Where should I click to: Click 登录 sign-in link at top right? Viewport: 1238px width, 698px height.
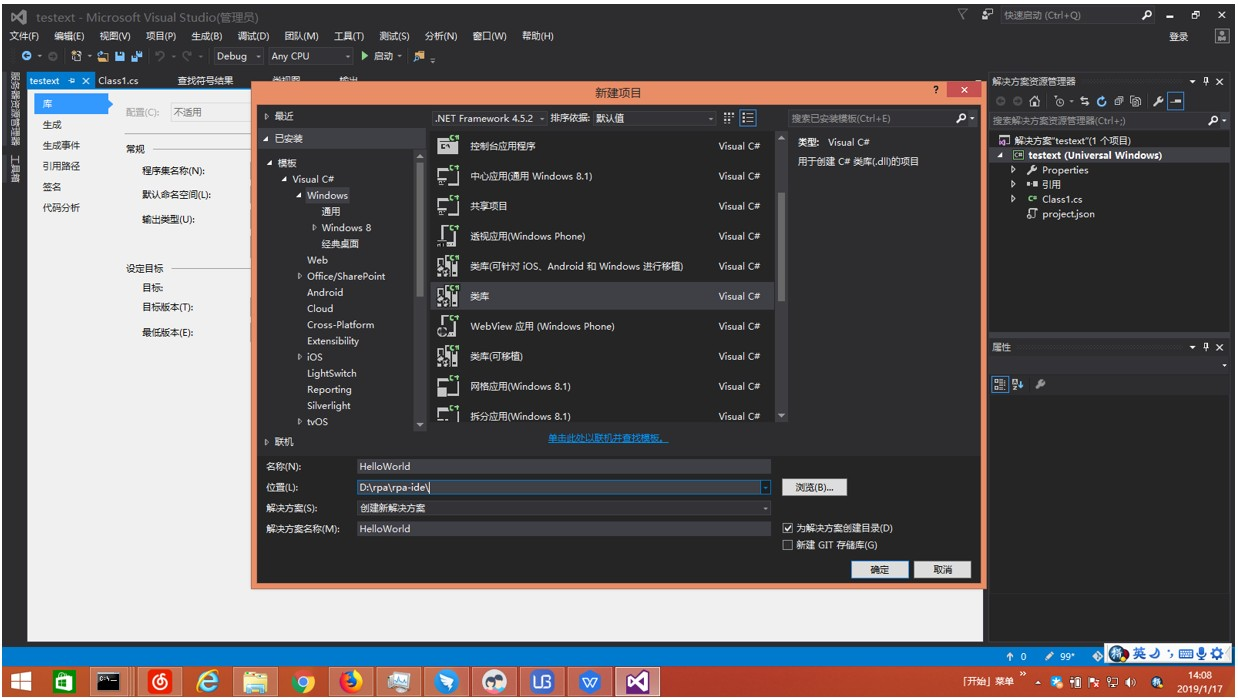point(1178,37)
